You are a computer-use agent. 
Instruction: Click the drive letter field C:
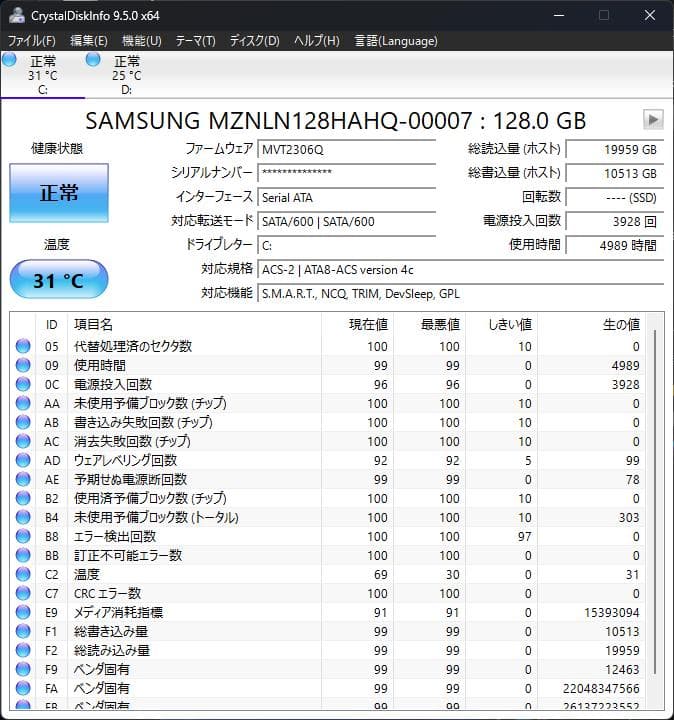[x=347, y=246]
